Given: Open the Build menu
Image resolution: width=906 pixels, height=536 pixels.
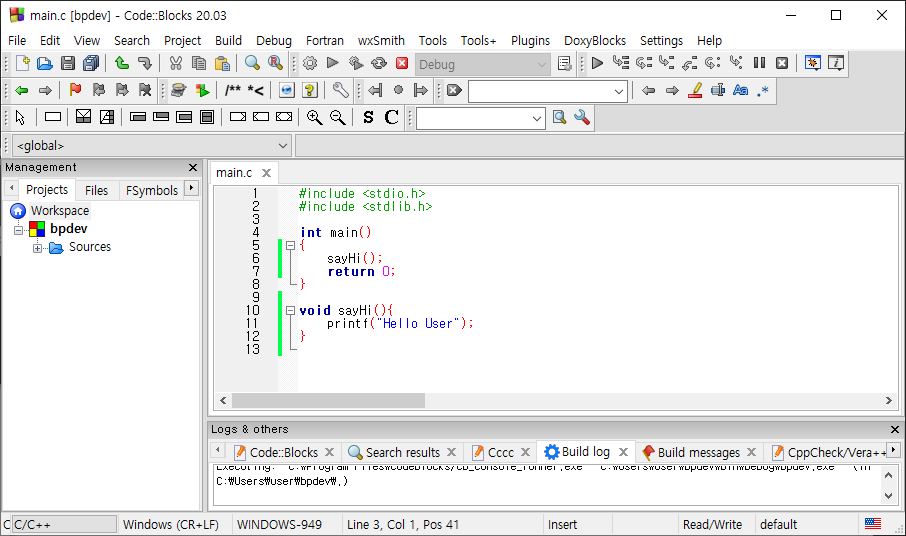Looking at the screenshot, I should [x=228, y=40].
